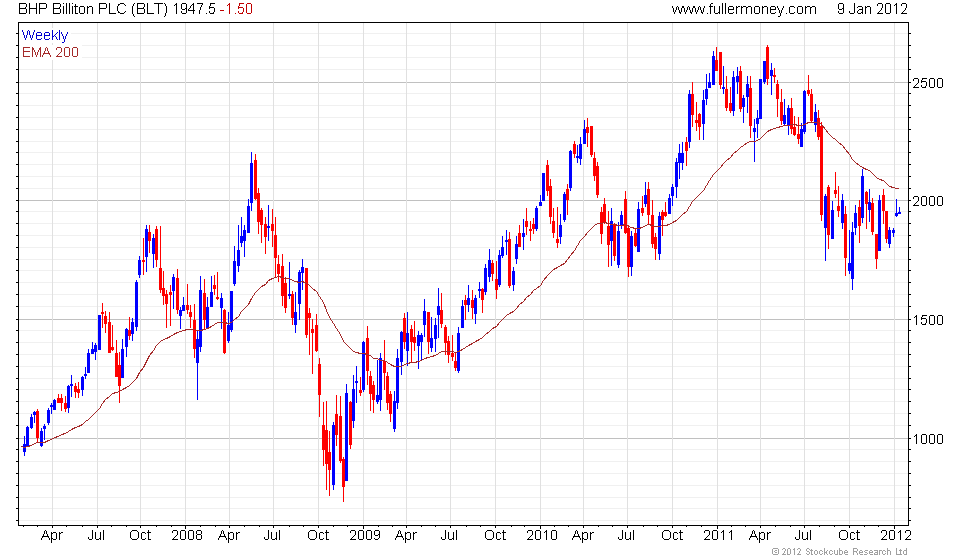Click the 2010 year label on time axis
The height and width of the screenshot is (560, 960).
[542, 536]
